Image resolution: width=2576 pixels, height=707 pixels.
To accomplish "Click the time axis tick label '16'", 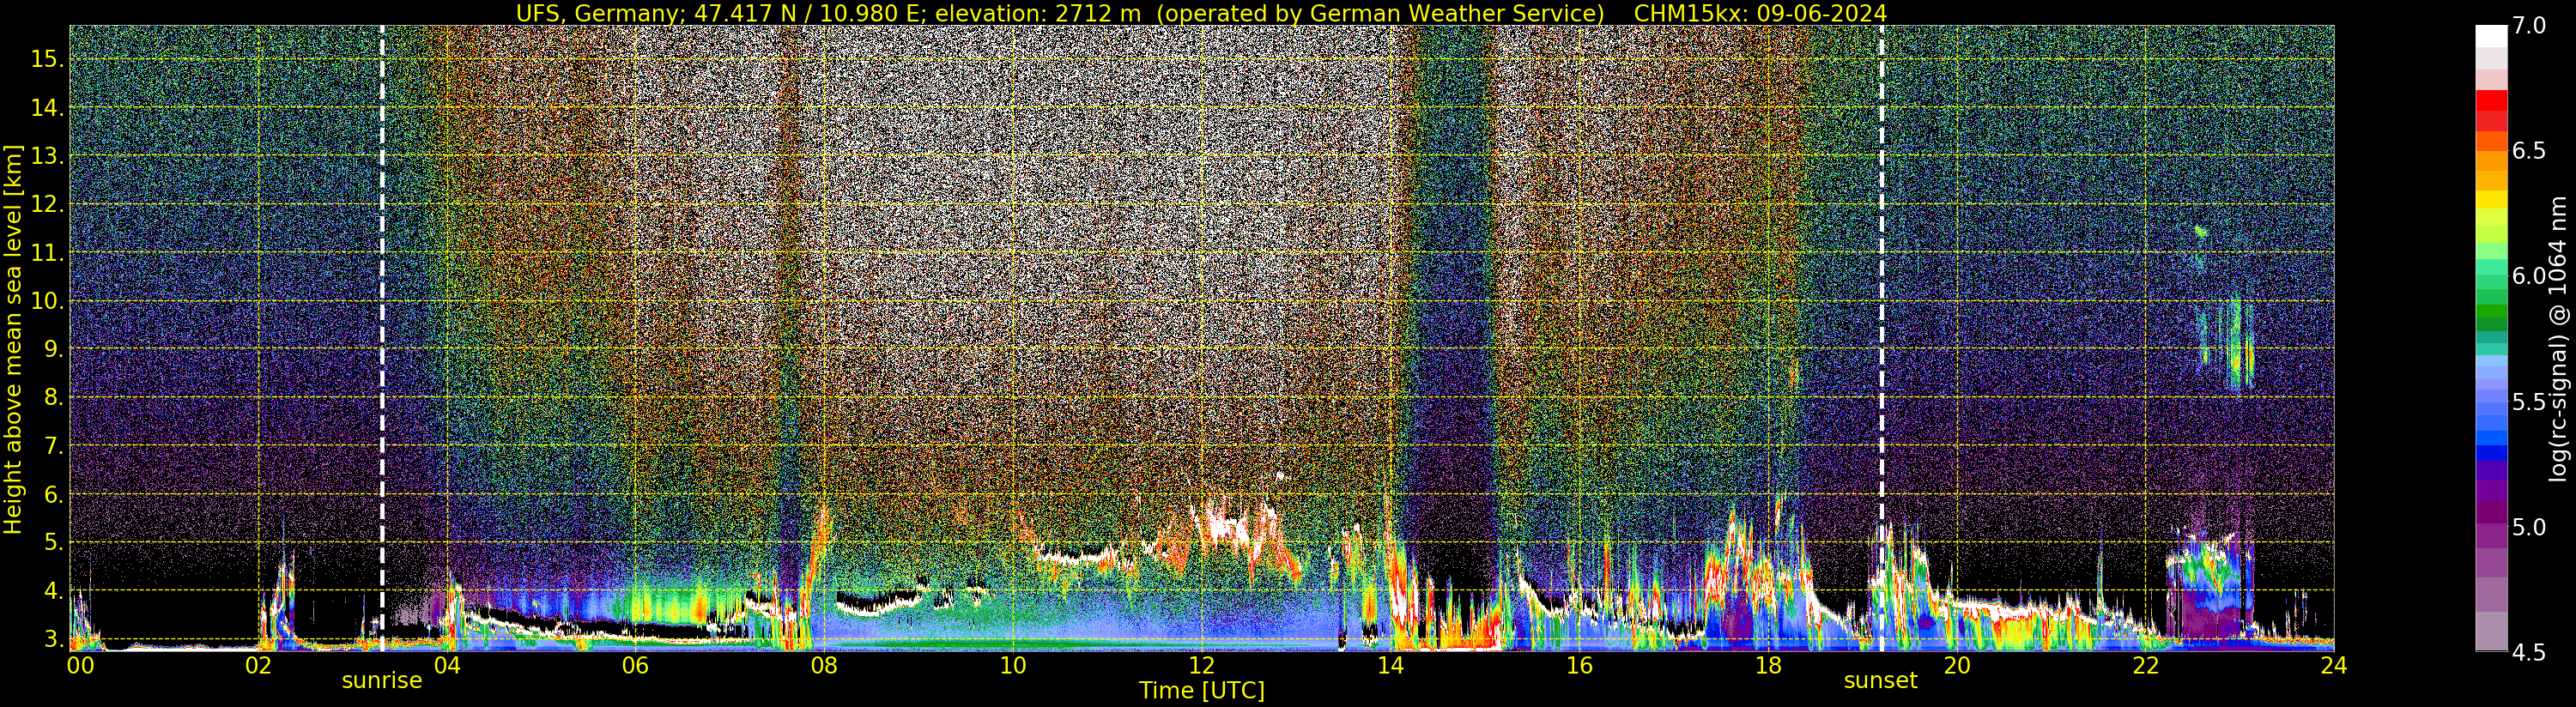I will coord(1579,666).
